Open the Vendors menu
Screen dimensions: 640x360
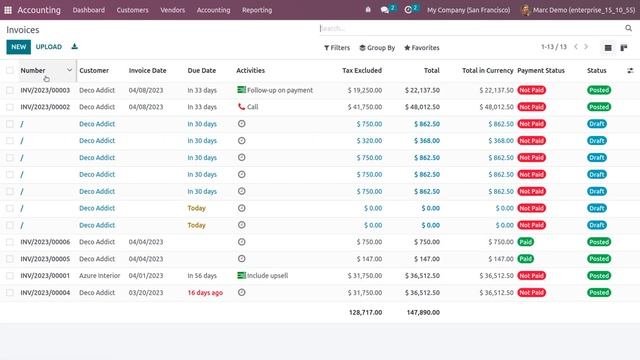pyautogui.click(x=173, y=10)
